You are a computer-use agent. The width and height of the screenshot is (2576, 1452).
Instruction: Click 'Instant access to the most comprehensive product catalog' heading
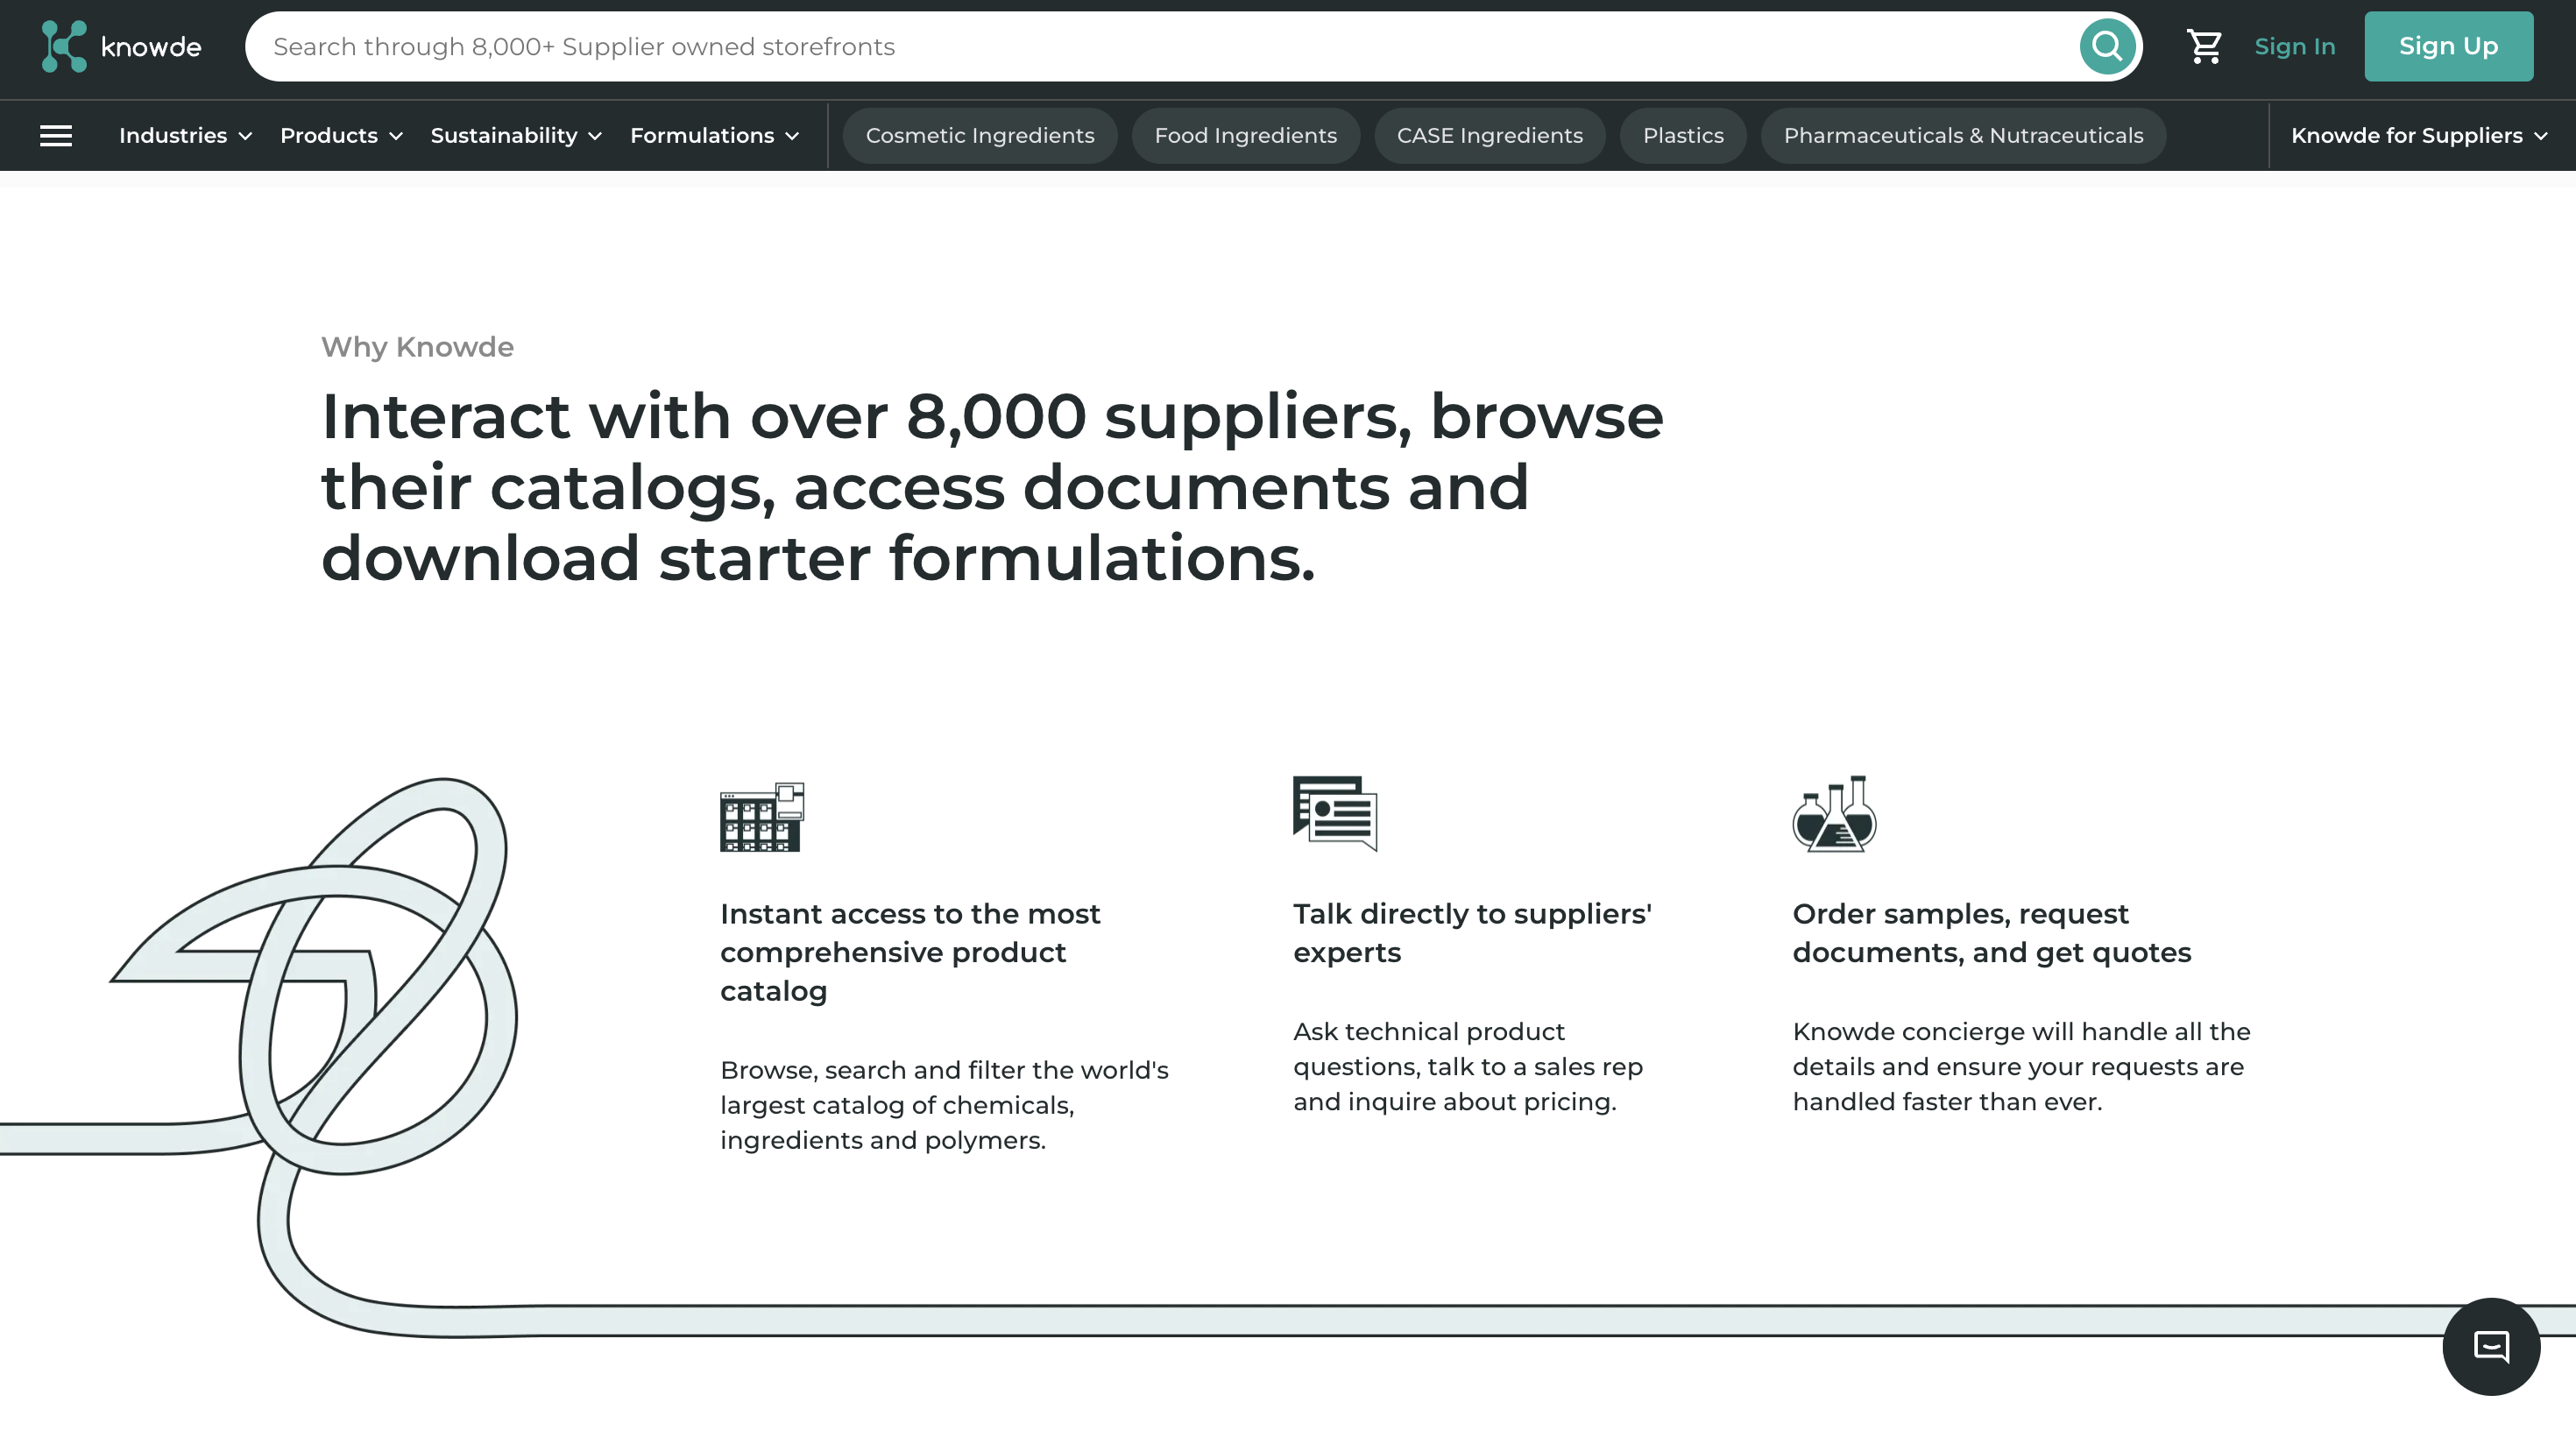point(910,952)
